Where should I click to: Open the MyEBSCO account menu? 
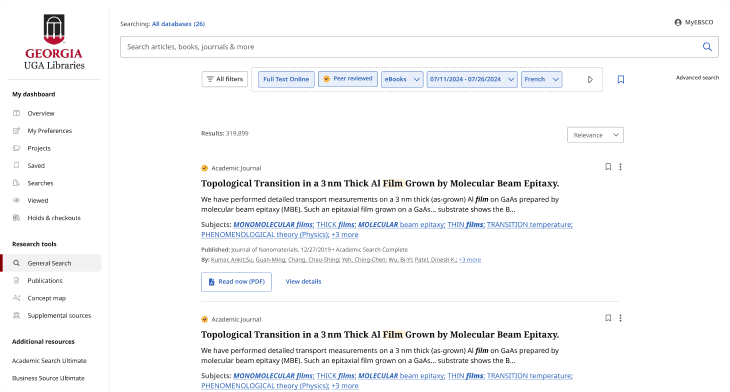pos(694,22)
